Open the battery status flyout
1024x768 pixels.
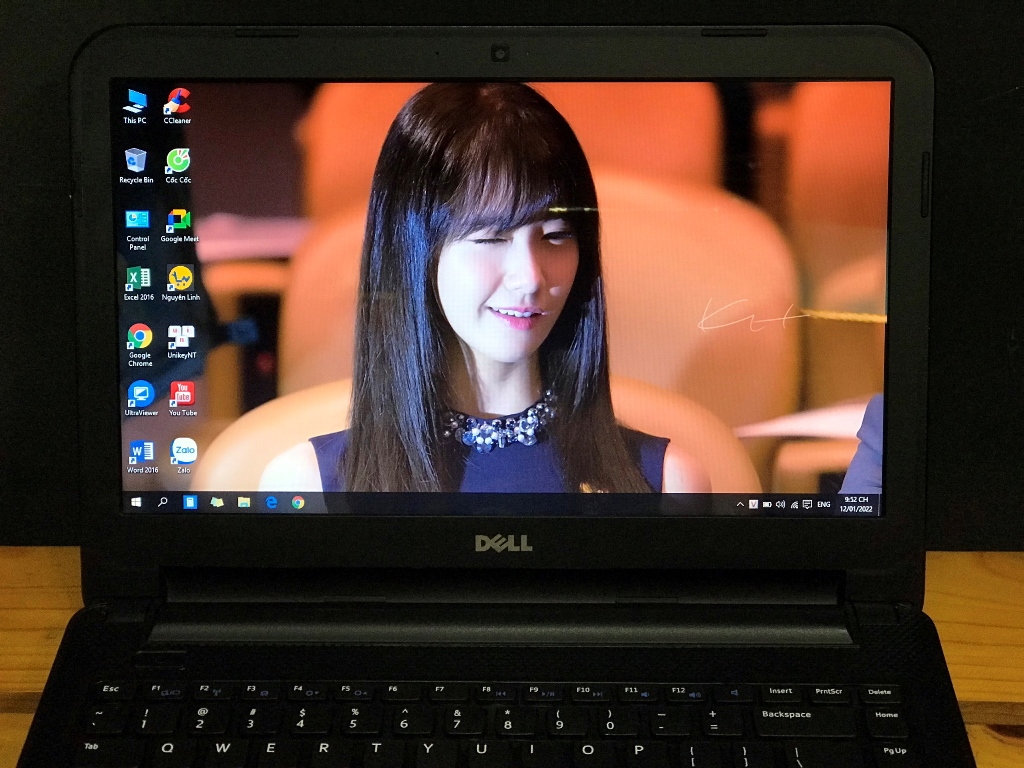766,504
